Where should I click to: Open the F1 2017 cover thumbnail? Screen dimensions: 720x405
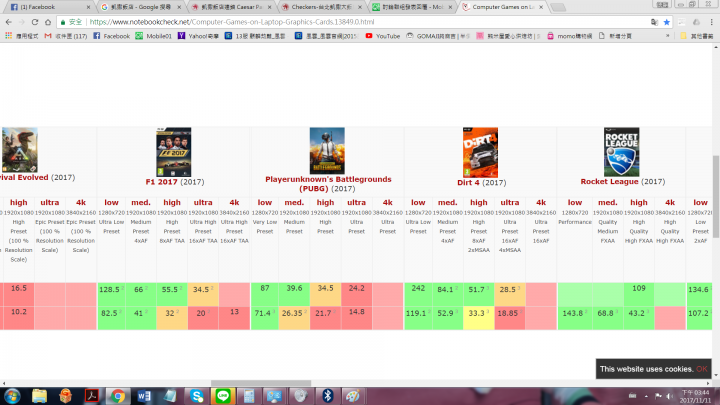click(x=174, y=152)
